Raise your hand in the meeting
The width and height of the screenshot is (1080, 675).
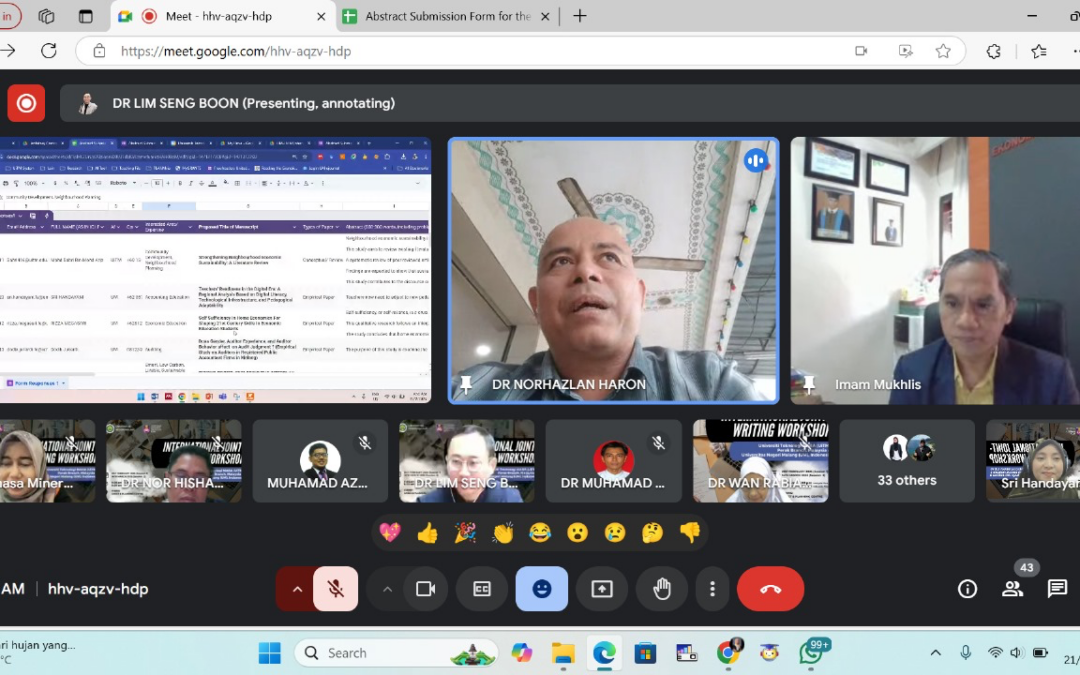point(662,589)
